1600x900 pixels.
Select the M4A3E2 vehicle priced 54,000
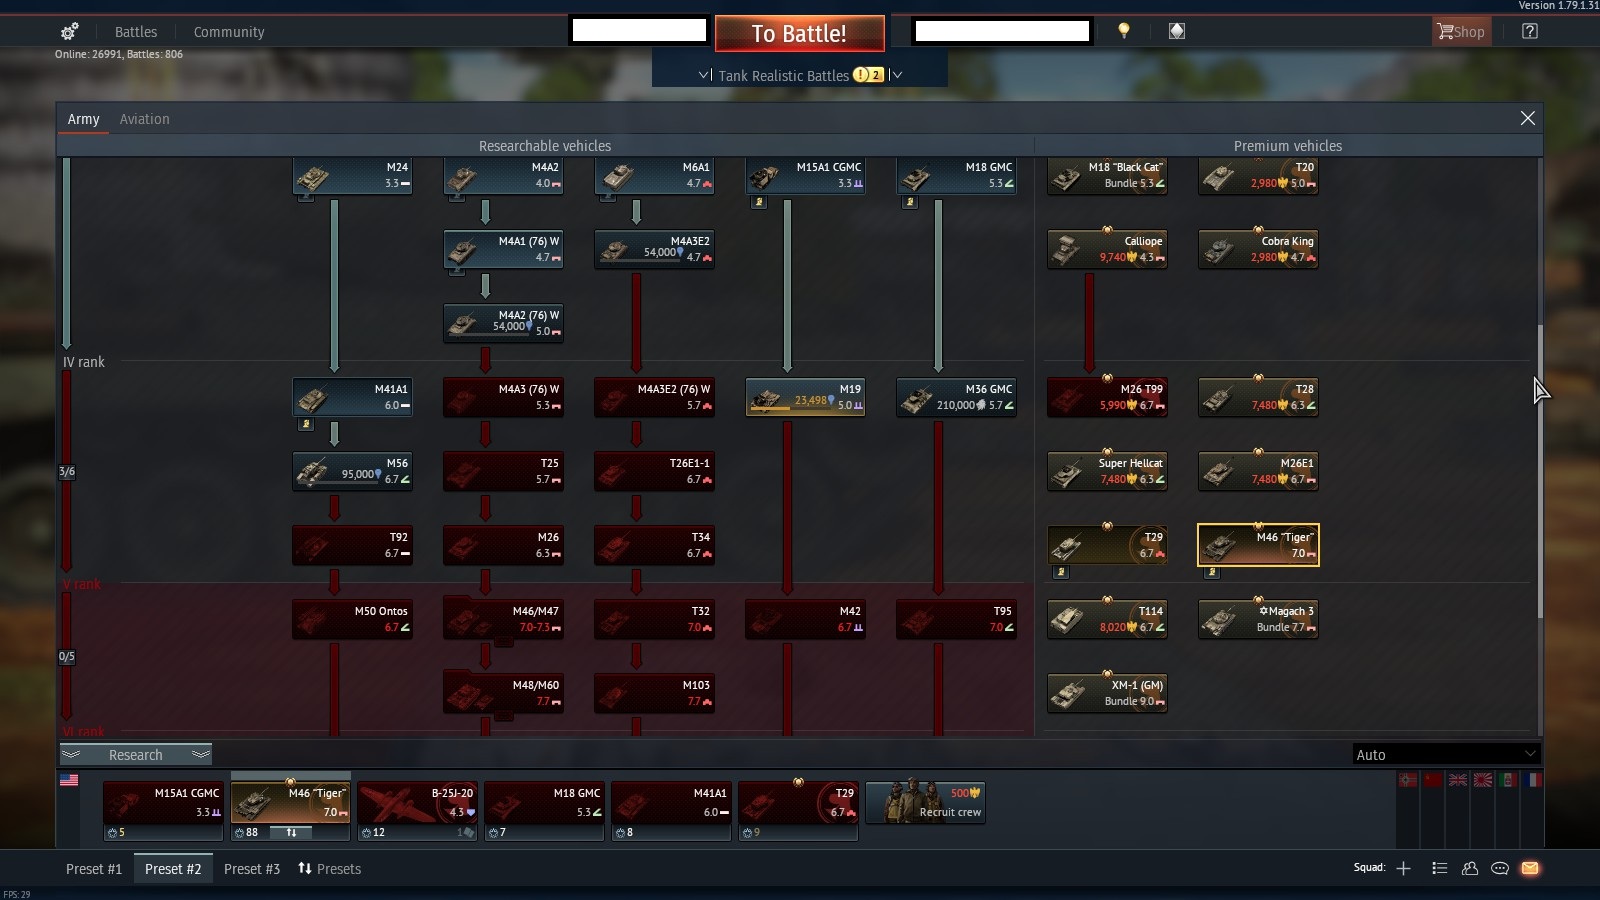click(x=655, y=250)
